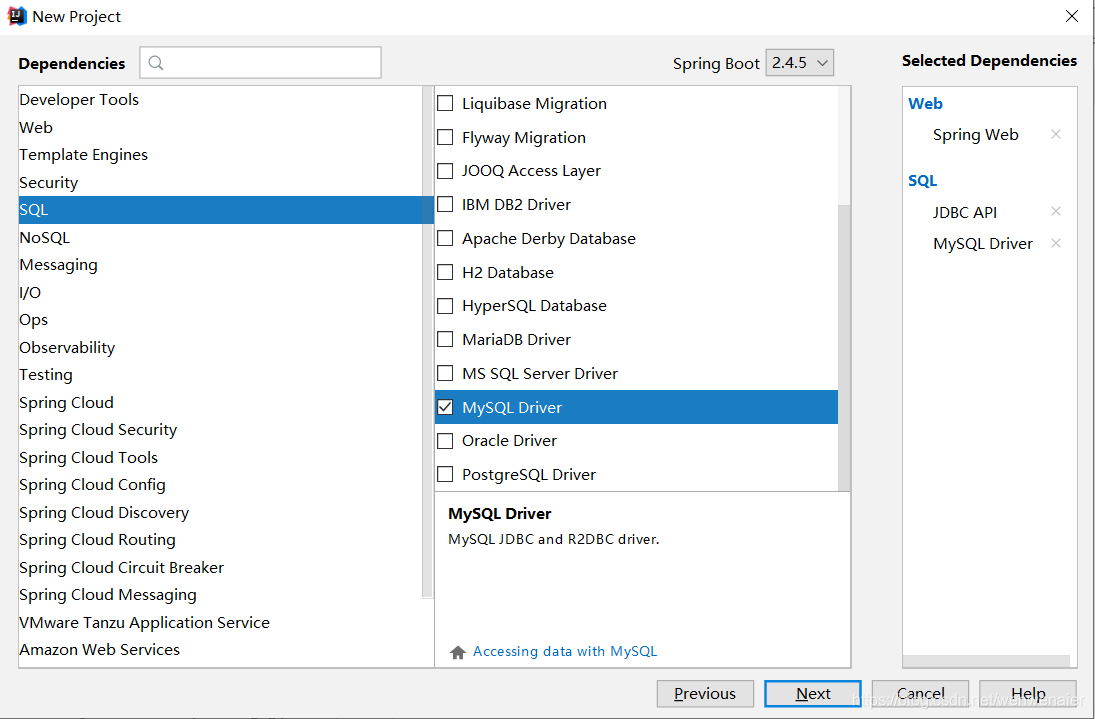Click the home icon beside MySQL guide link
This screenshot has height=719, width=1095.
click(457, 652)
